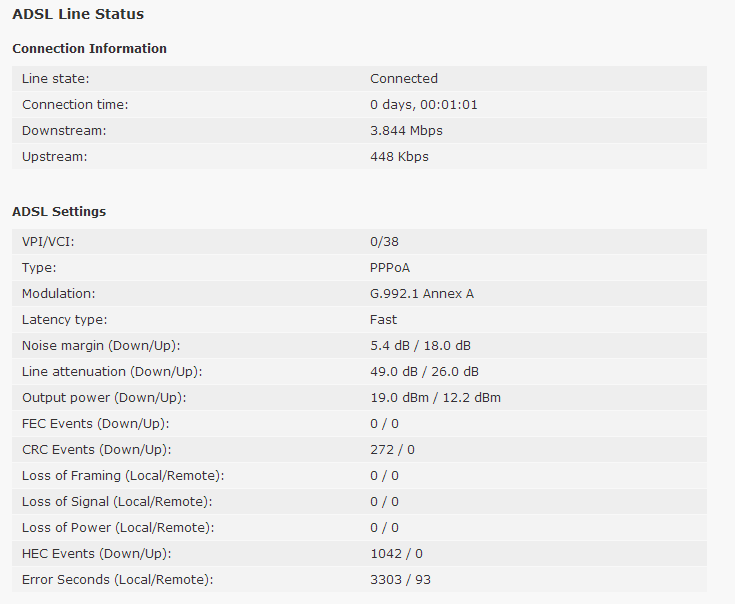
Task: Click the ADSL Settings section title
Action: (59, 212)
